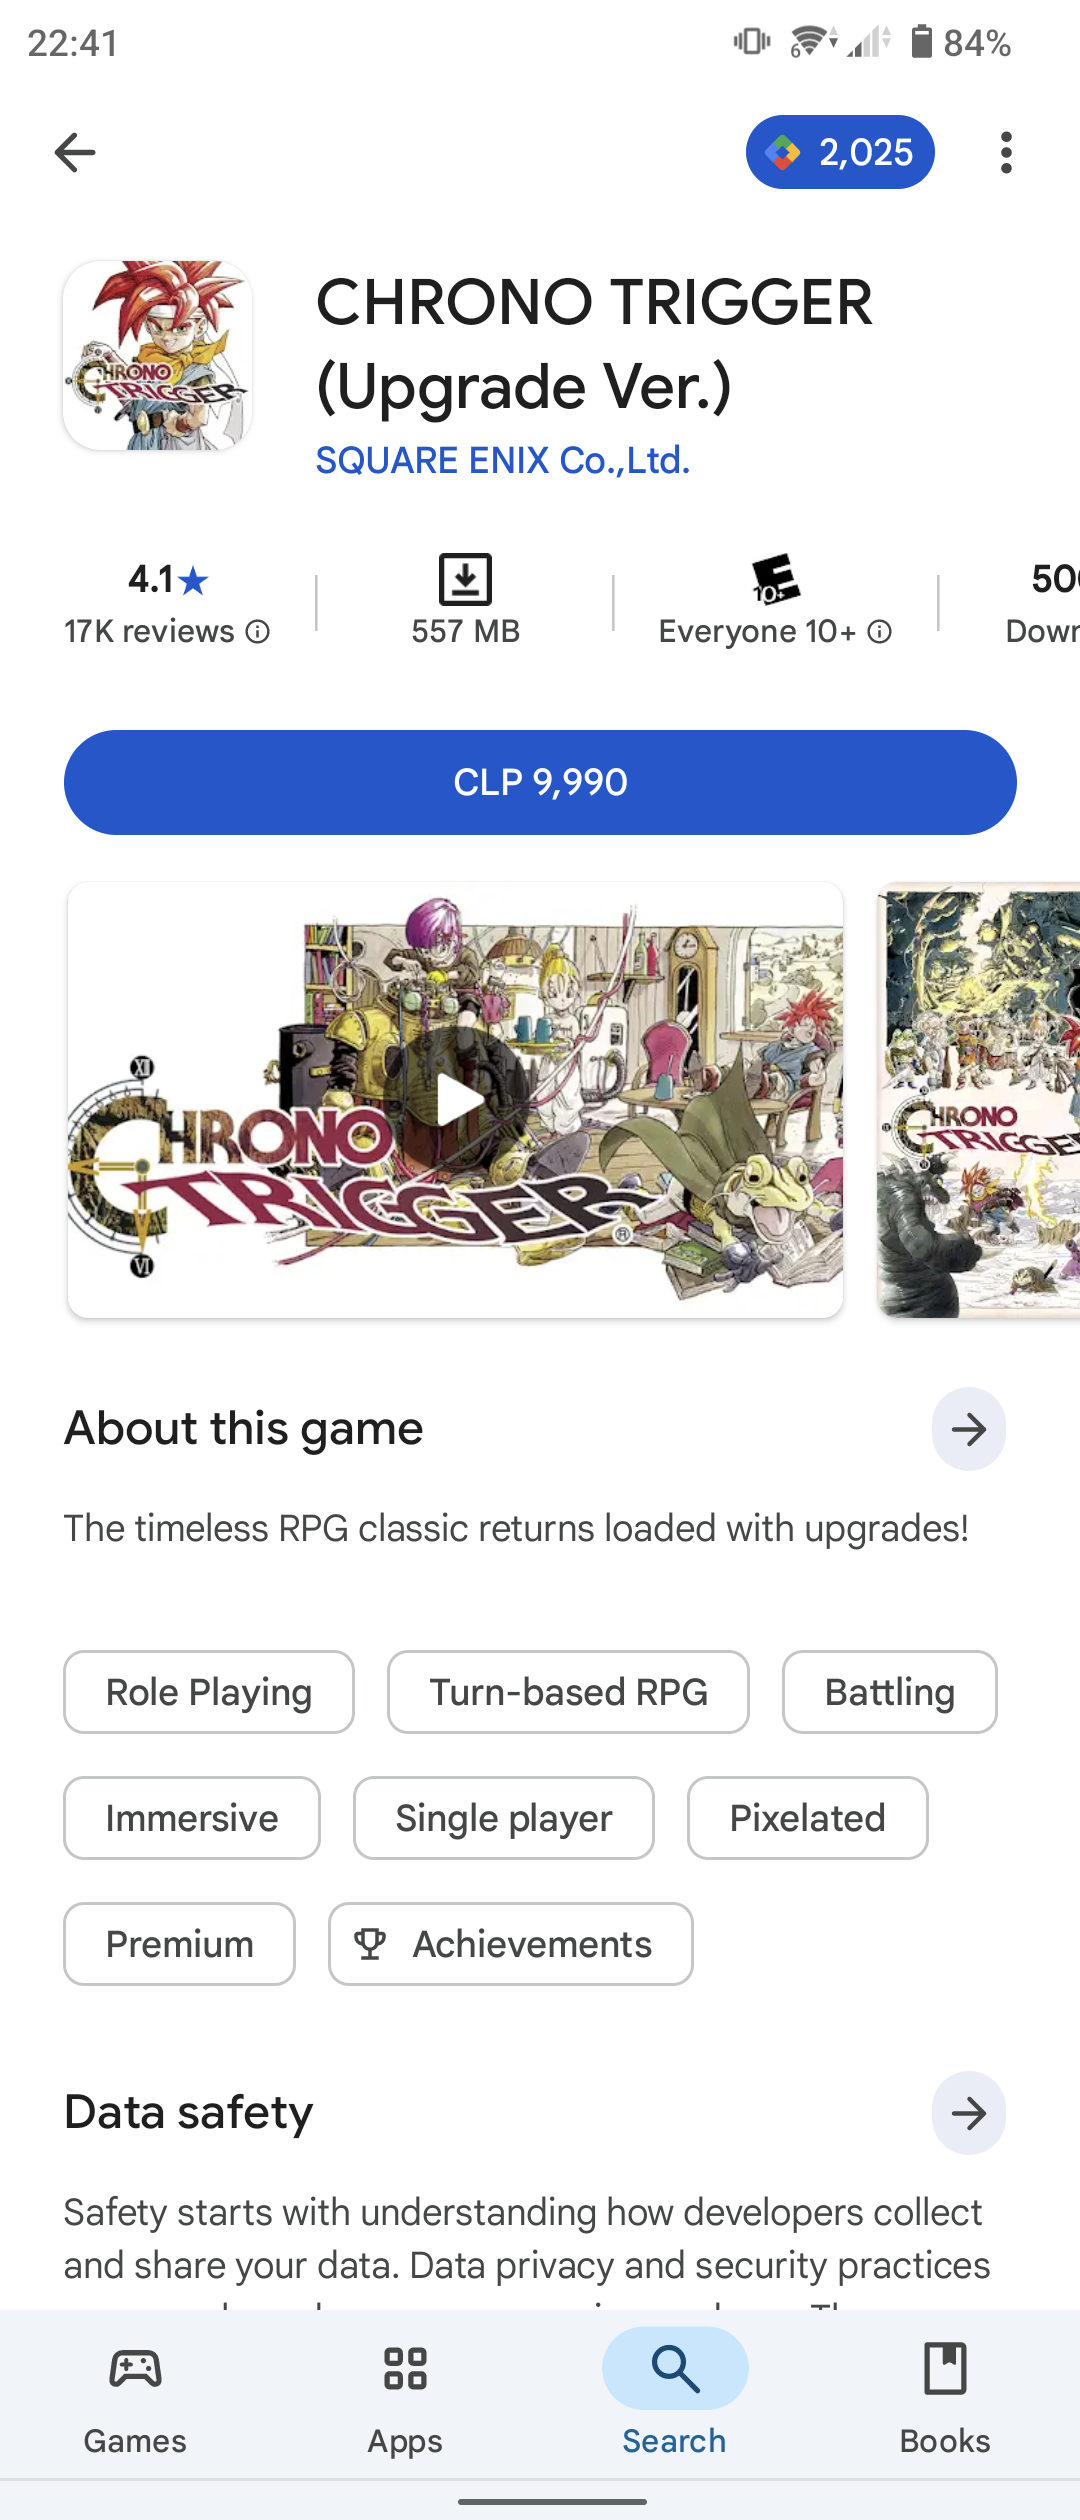Image resolution: width=1080 pixels, height=2520 pixels.
Task: Tap the info icon beside Everyone 10+
Action: (x=880, y=632)
